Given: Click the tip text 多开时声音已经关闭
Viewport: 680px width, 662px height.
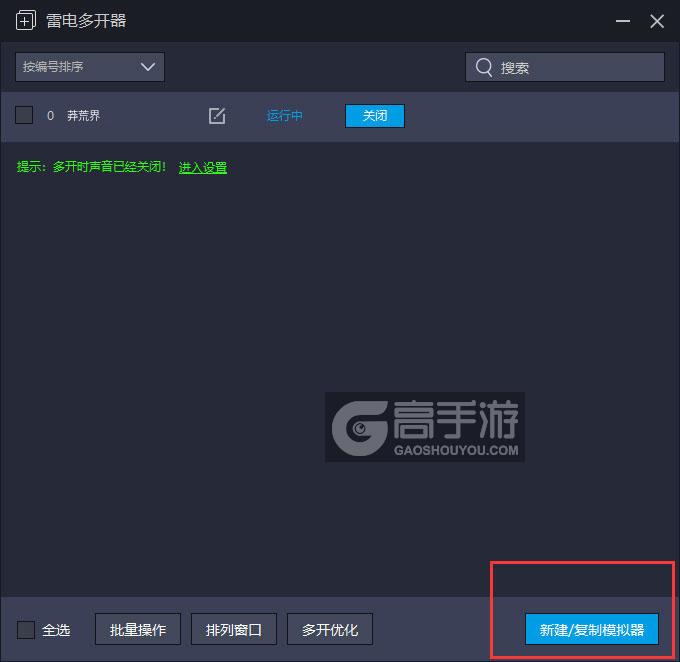Looking at the screenshot, I should [x=109, y=167].
